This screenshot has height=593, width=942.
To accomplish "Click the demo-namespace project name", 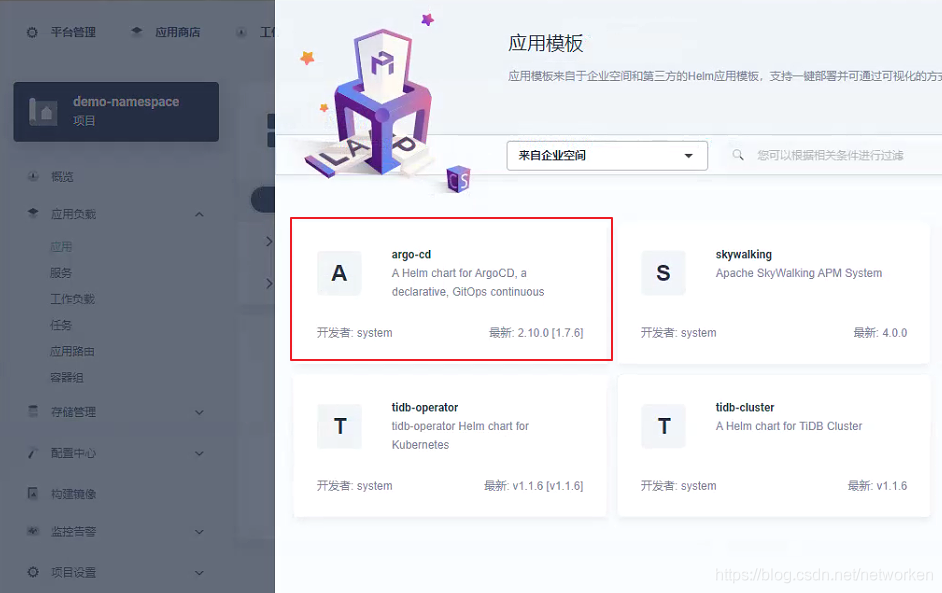I will 126,102.
